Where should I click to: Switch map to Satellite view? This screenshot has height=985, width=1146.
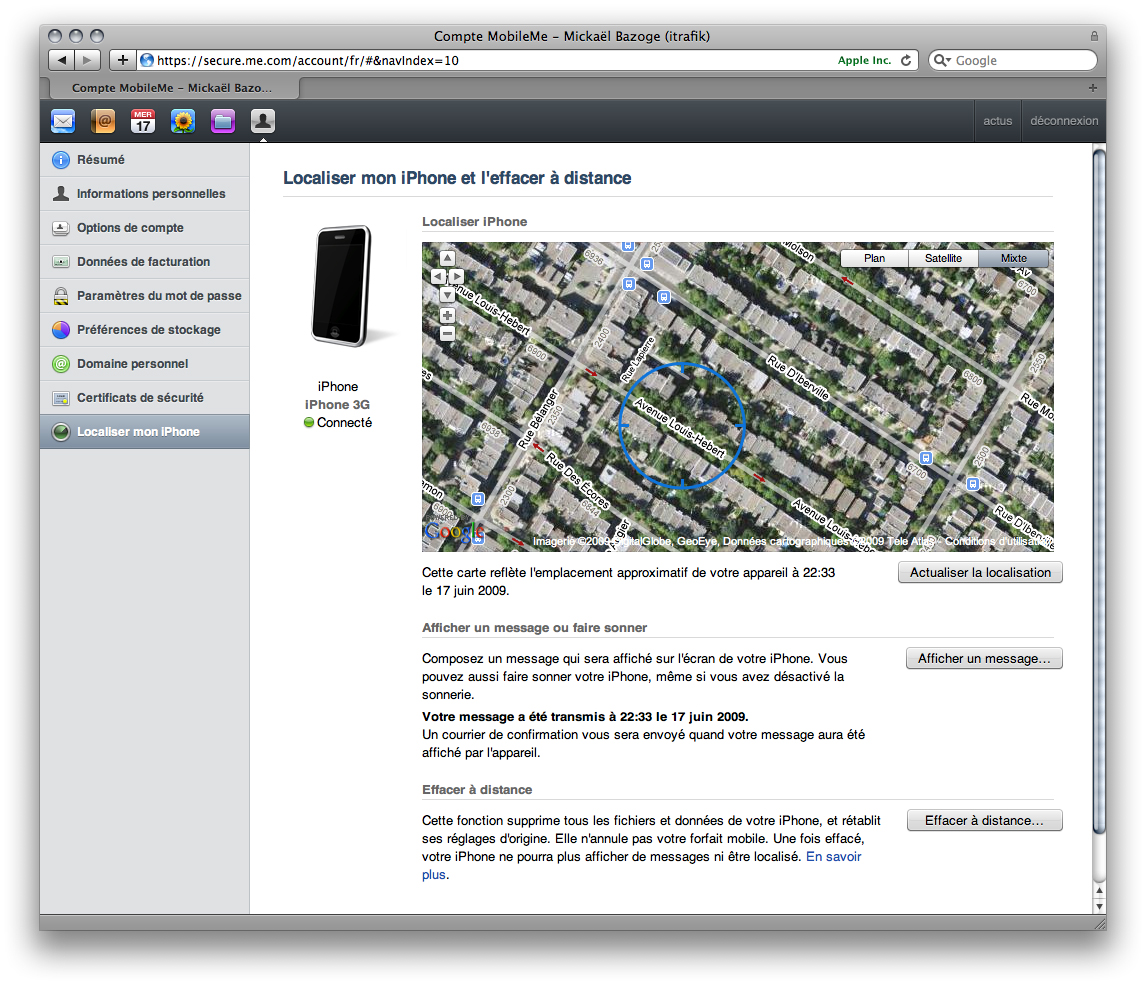(x=943, y=258)
